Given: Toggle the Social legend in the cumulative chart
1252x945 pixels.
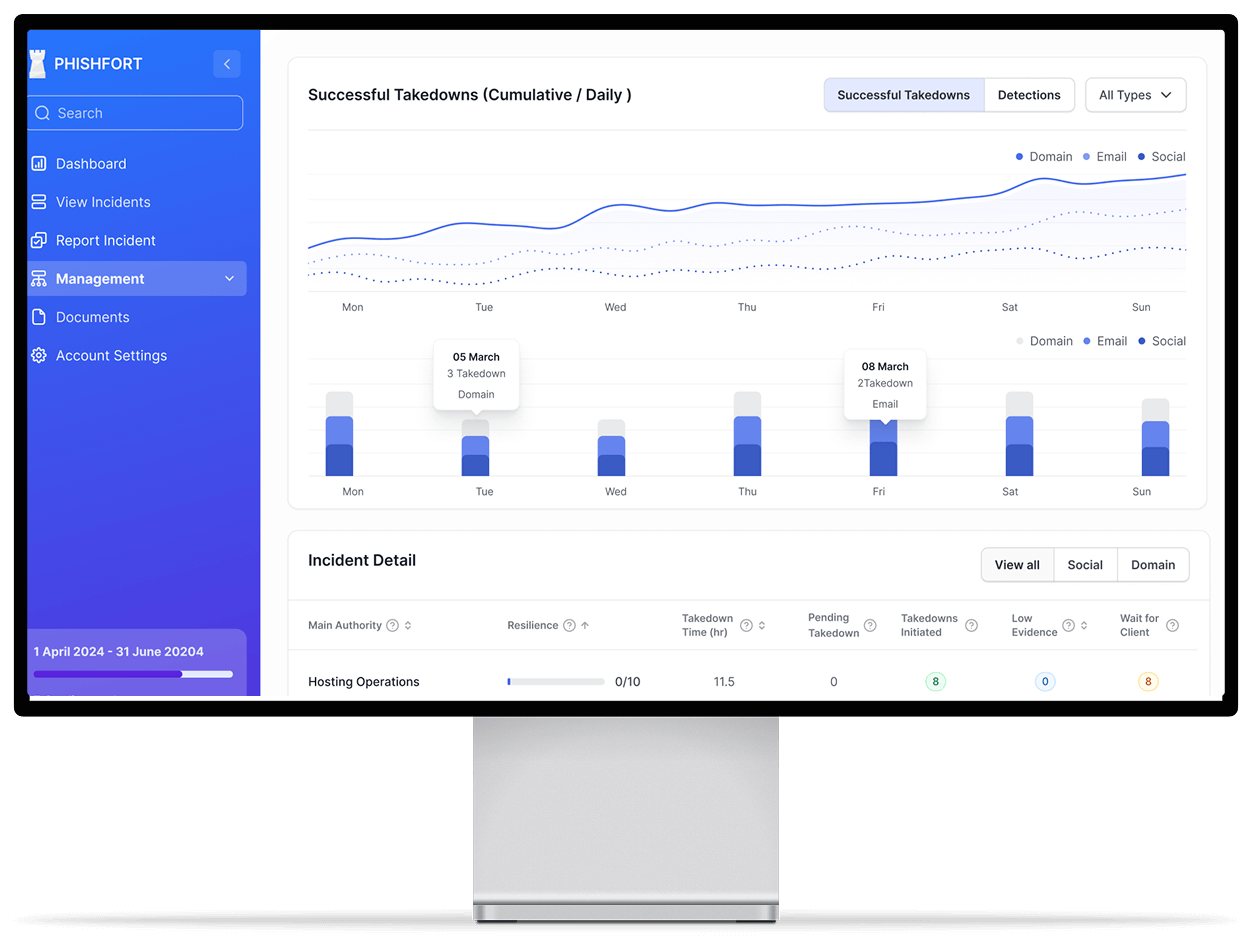Looking at the screenshot, I should pos(1161,156).
